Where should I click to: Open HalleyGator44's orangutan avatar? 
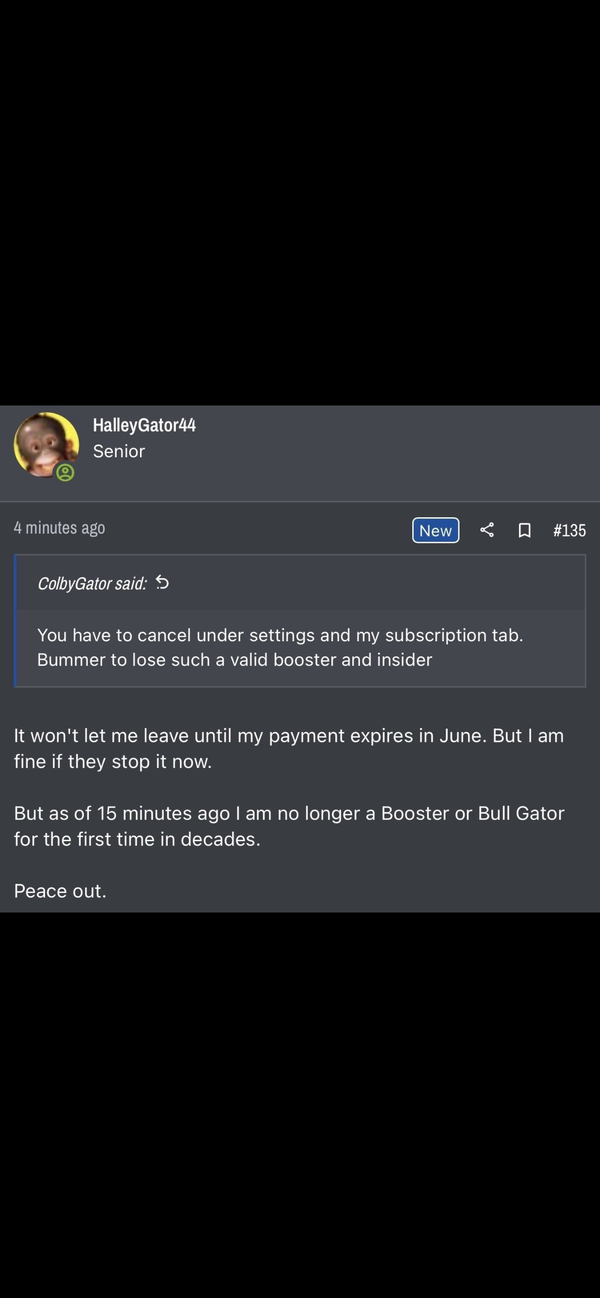coord(45,443)
